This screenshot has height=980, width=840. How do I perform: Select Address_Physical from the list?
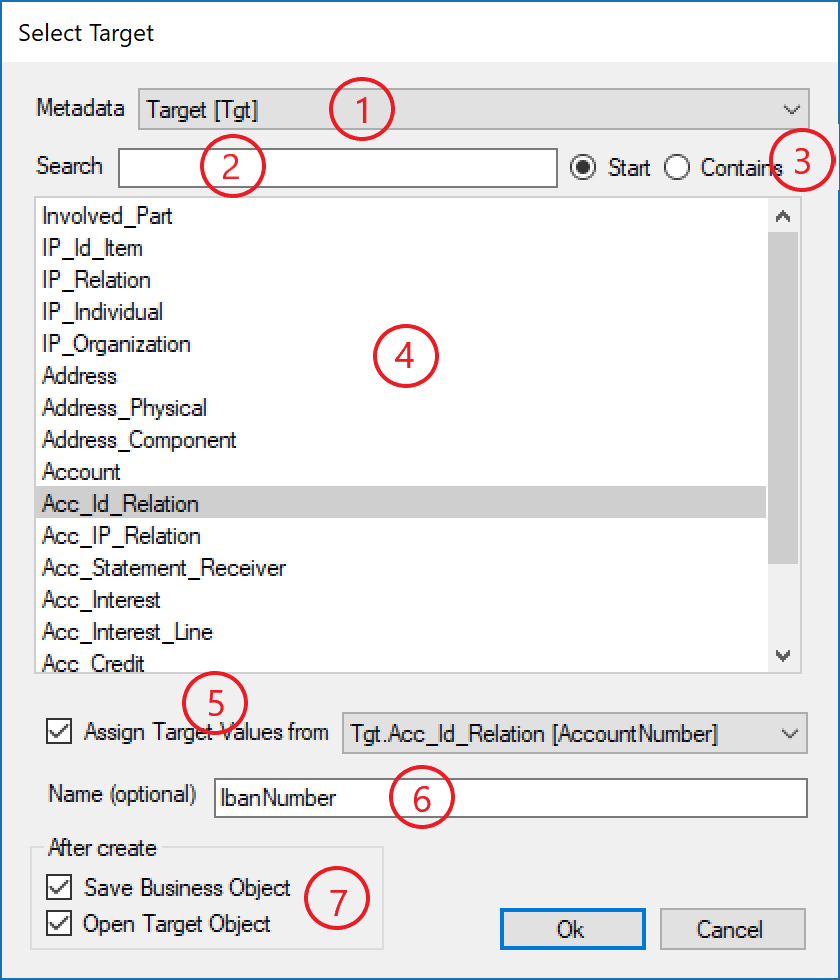(x=124, y=407)
